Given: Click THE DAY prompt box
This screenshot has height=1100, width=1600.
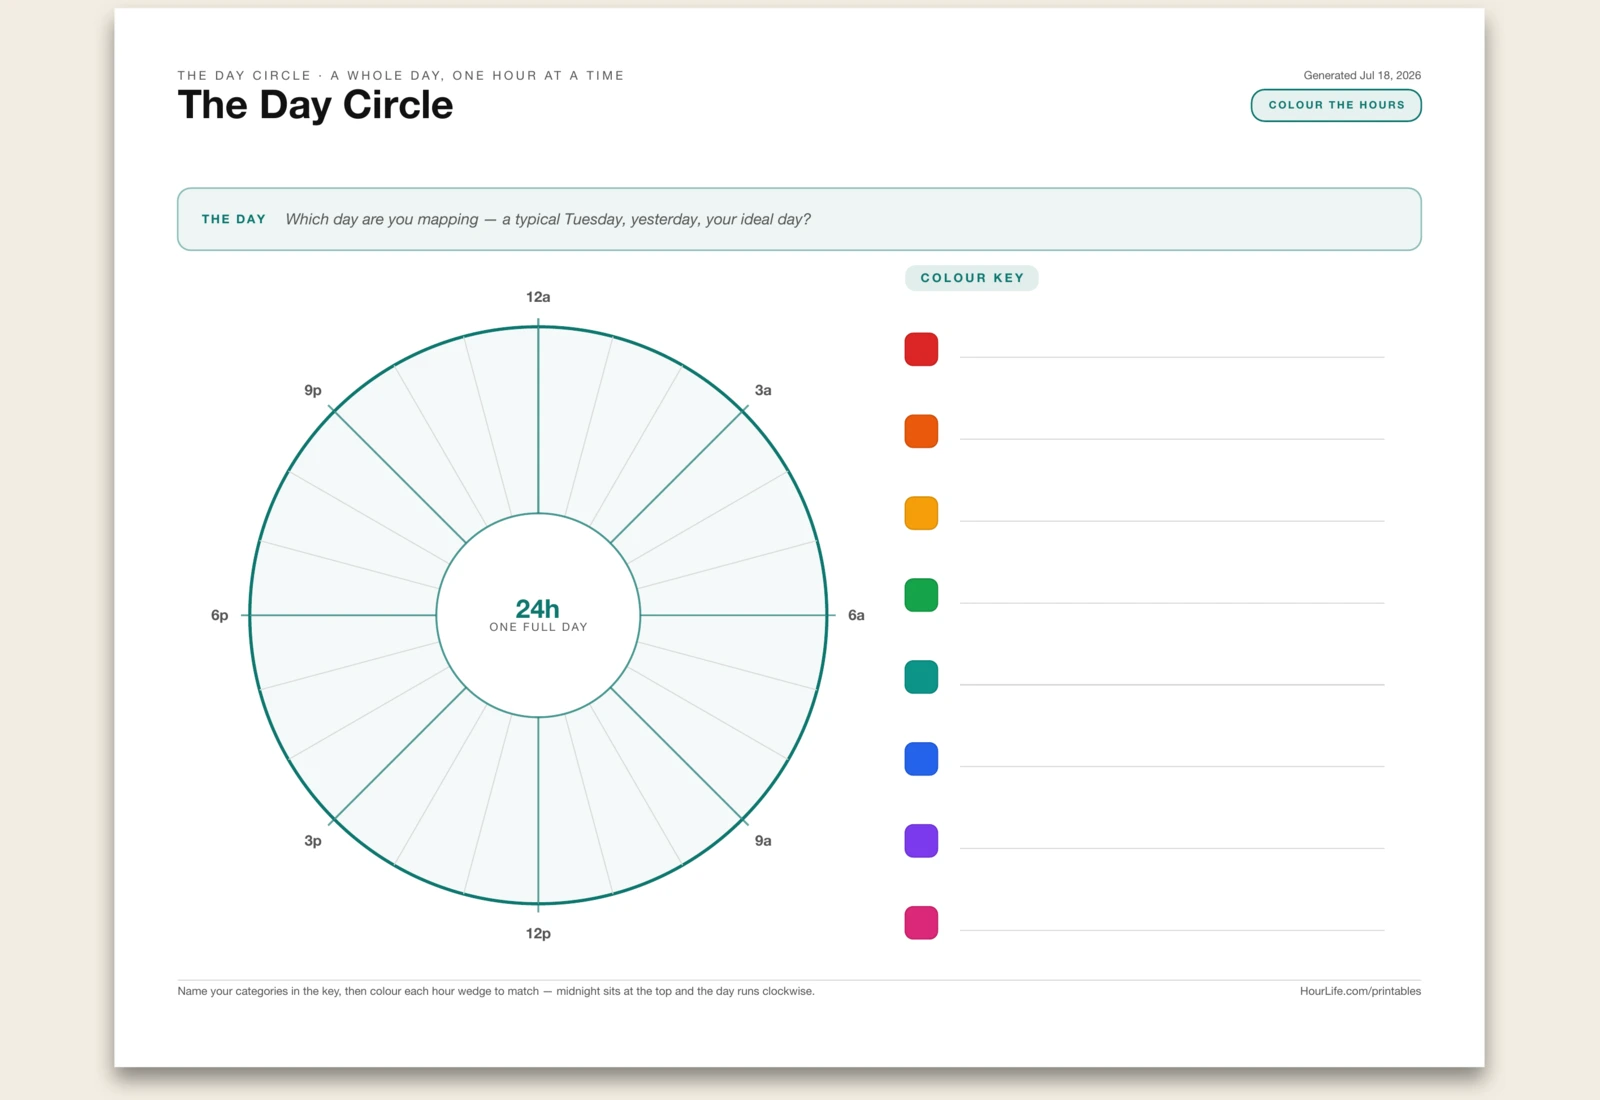Looking at the screenshot, I should point(799,219).
